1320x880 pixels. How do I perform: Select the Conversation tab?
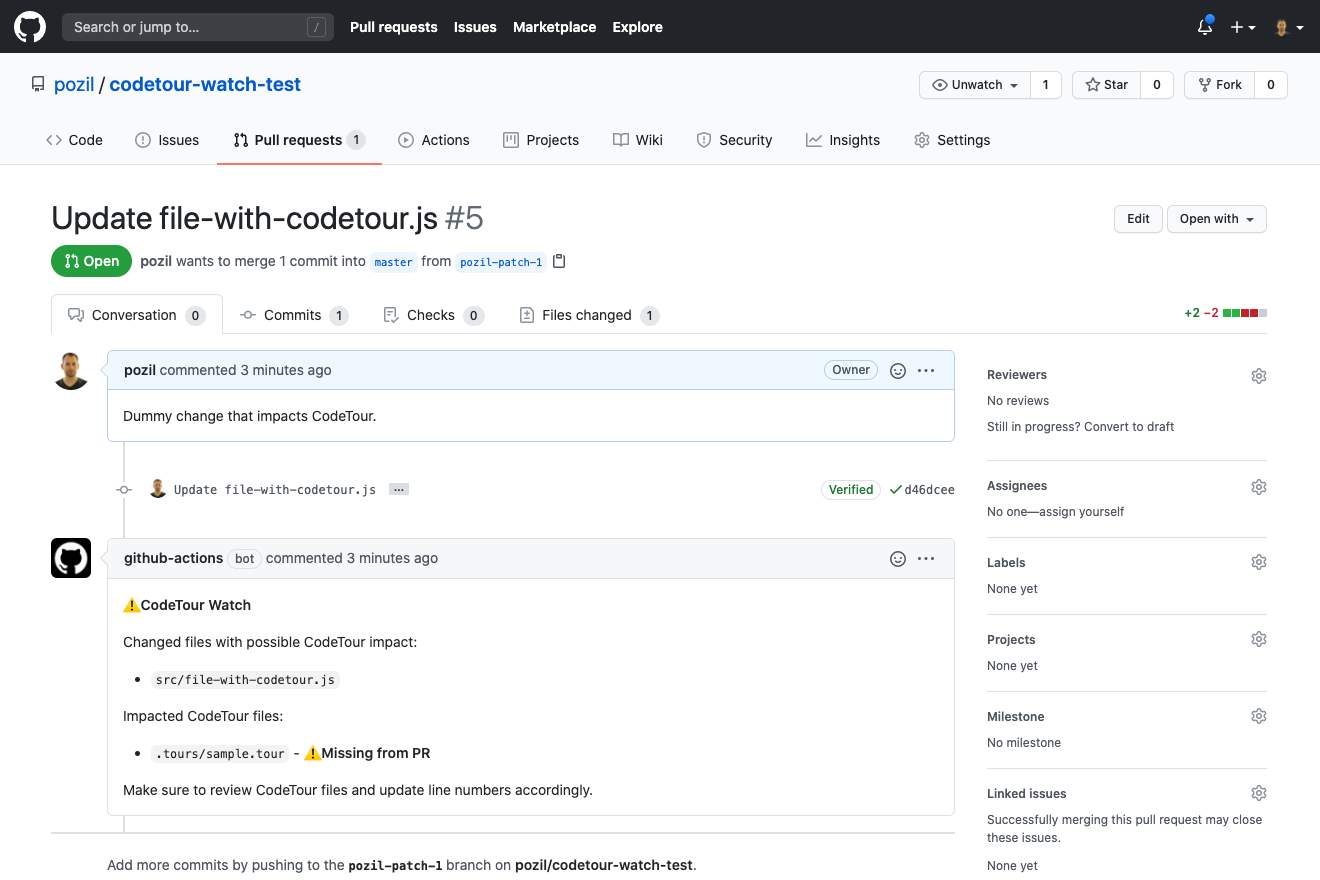coord(137,315)
